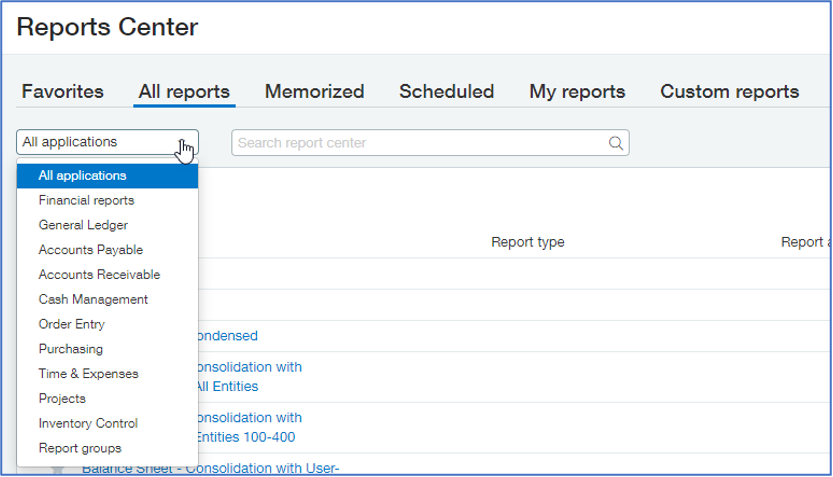Image resolution: width=833 pixels, height=477 pixels.
Task: Switch to the Favorites tab
Action: coord(62,92)
